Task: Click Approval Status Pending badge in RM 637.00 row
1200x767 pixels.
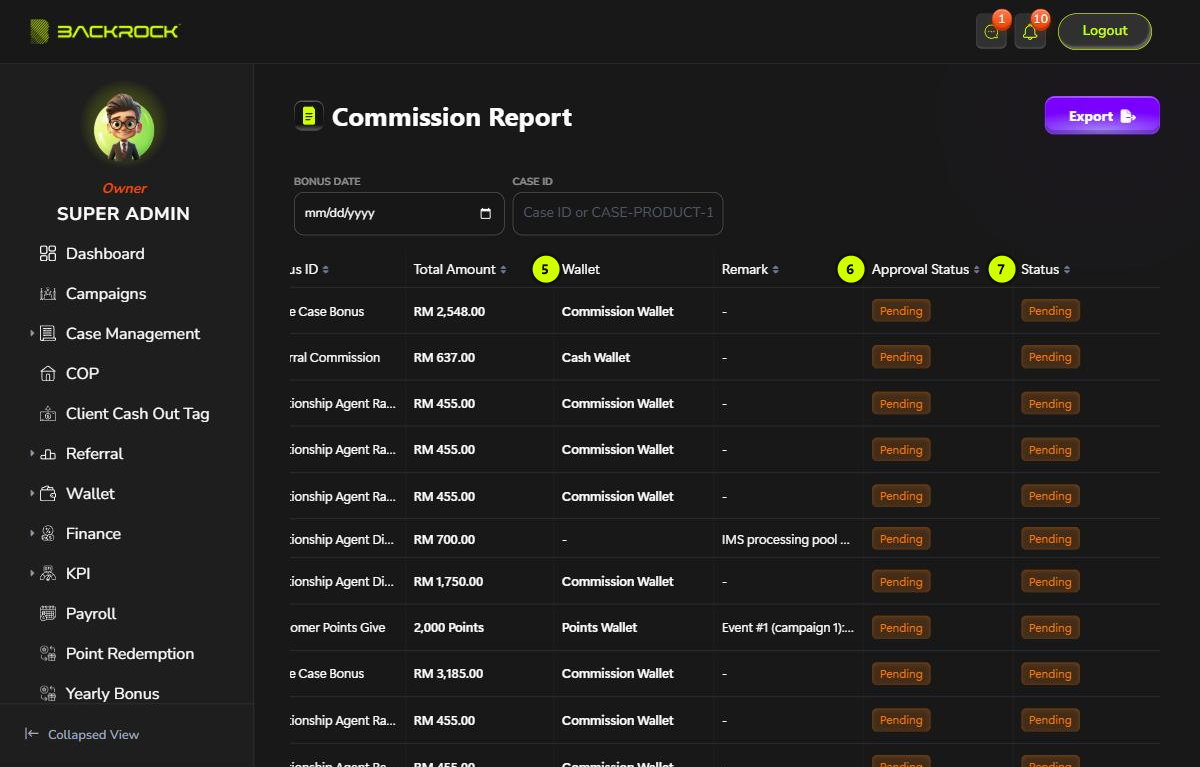Action: [901, 357]
